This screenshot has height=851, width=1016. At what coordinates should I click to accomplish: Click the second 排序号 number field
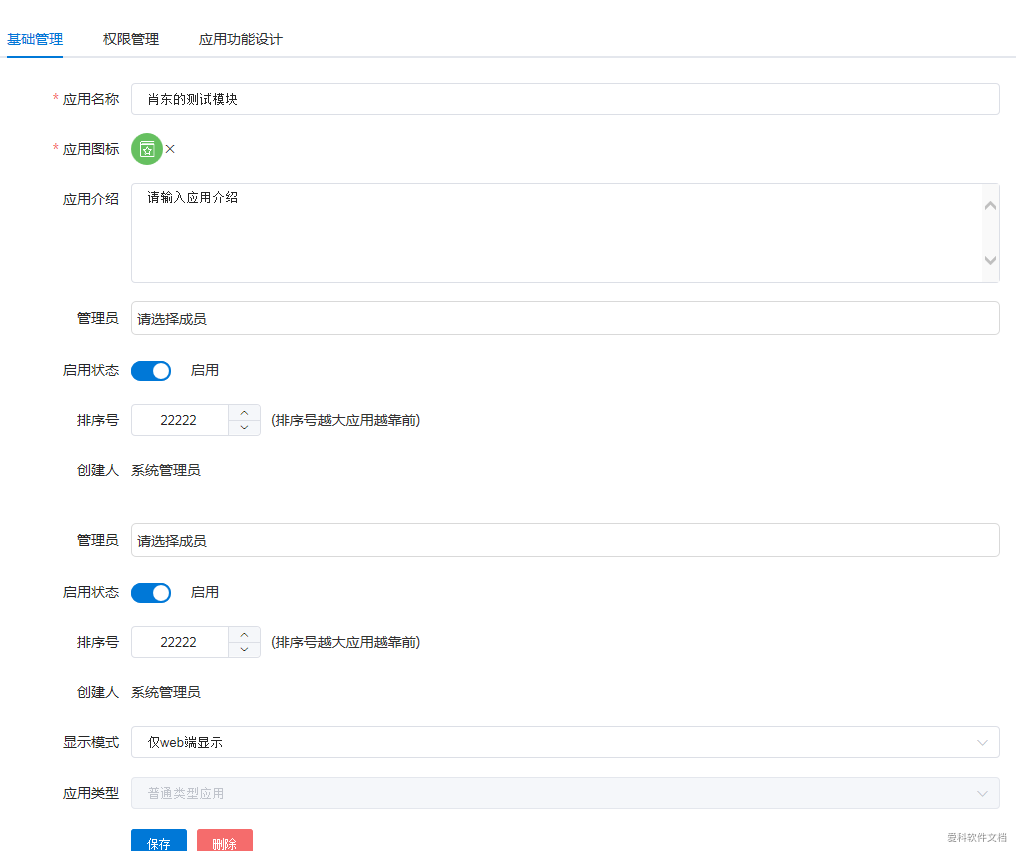tap(179, 642)
